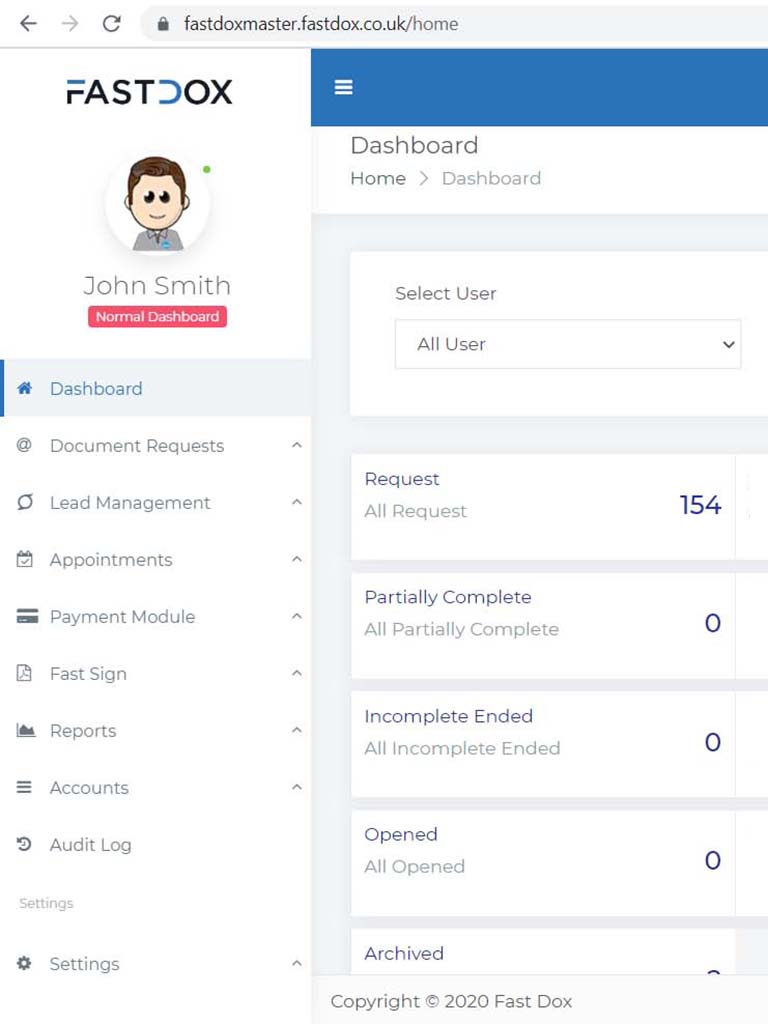Click the Audit Log history icon
The image size is (768, 1024).
25,845
